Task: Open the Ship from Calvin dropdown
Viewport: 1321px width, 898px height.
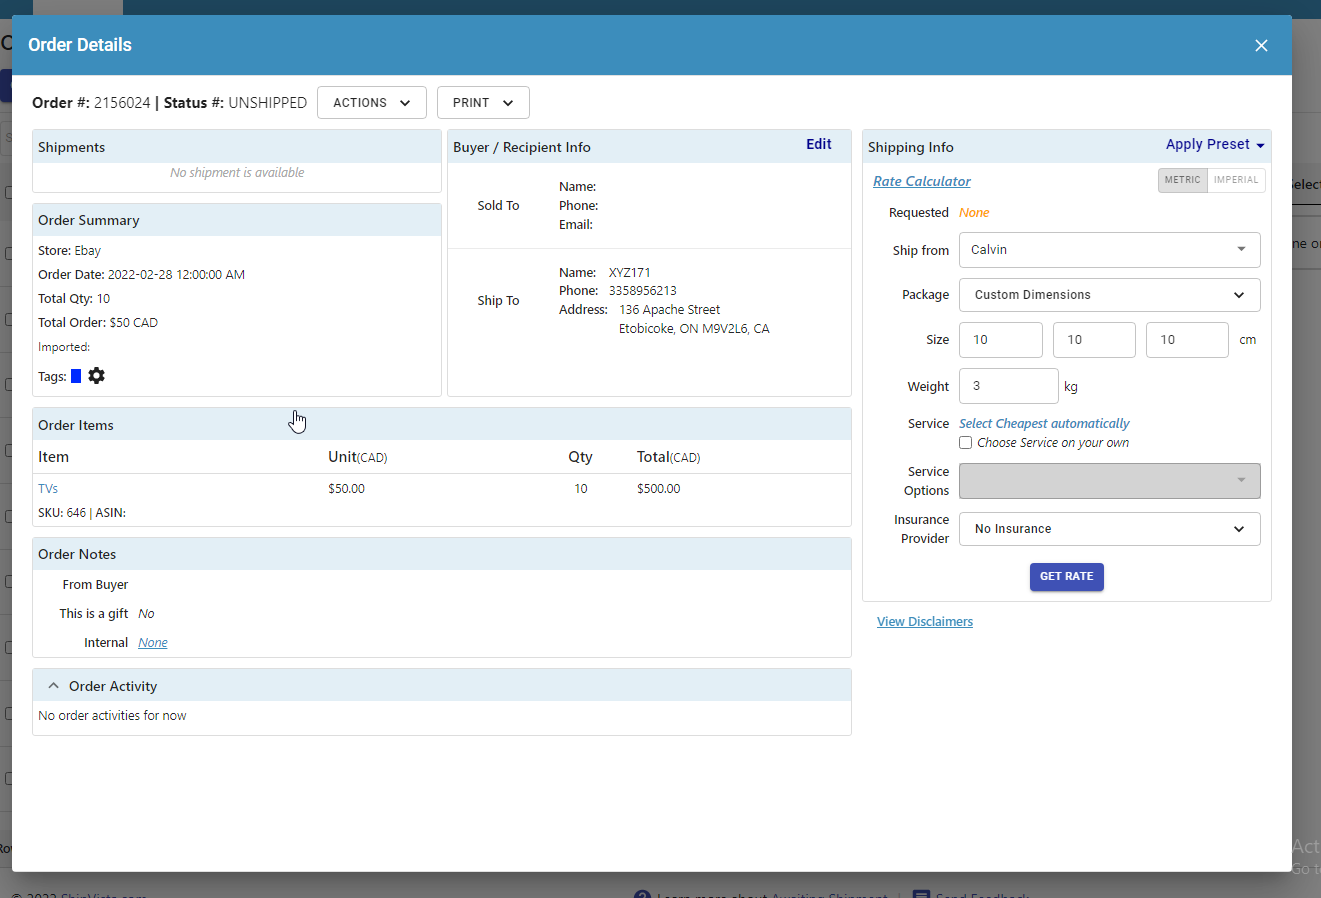Action: (x=1110, y=250)
